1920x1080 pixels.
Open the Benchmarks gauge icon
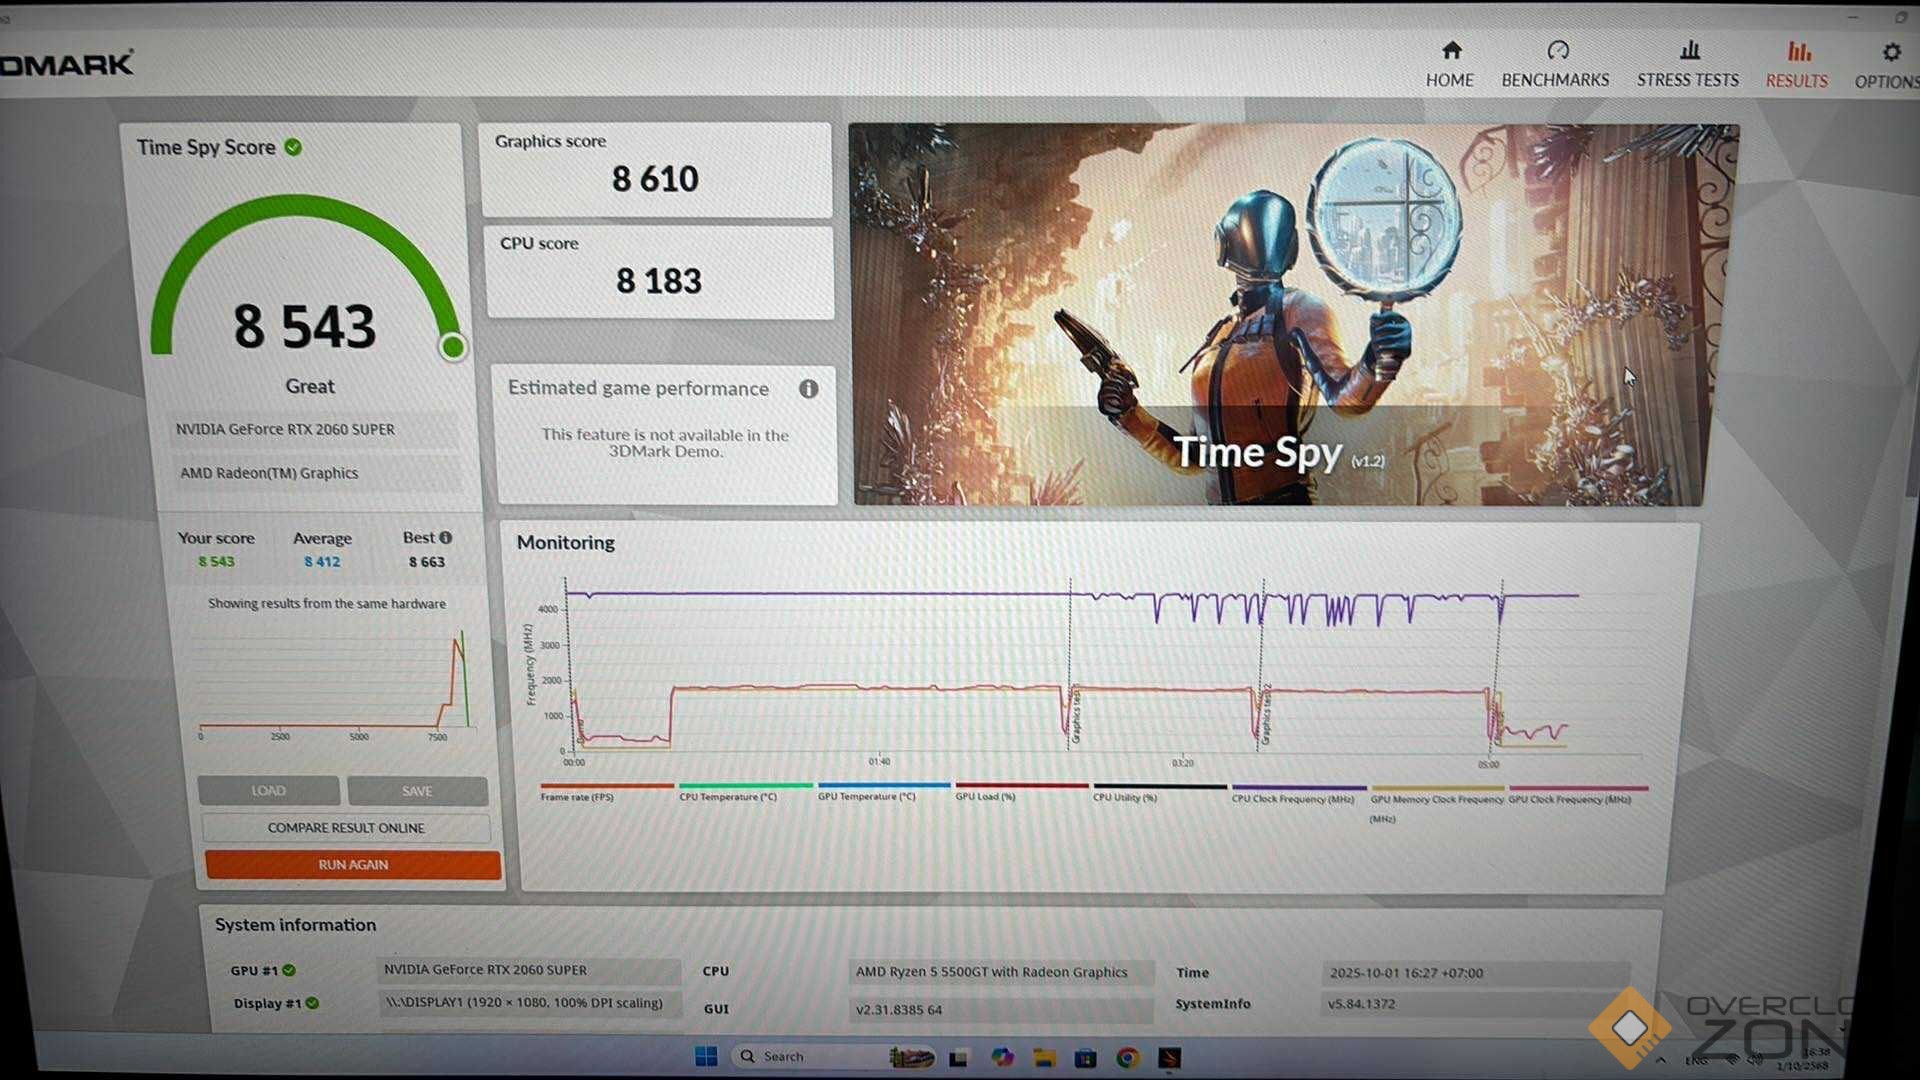coord(1557,51)
